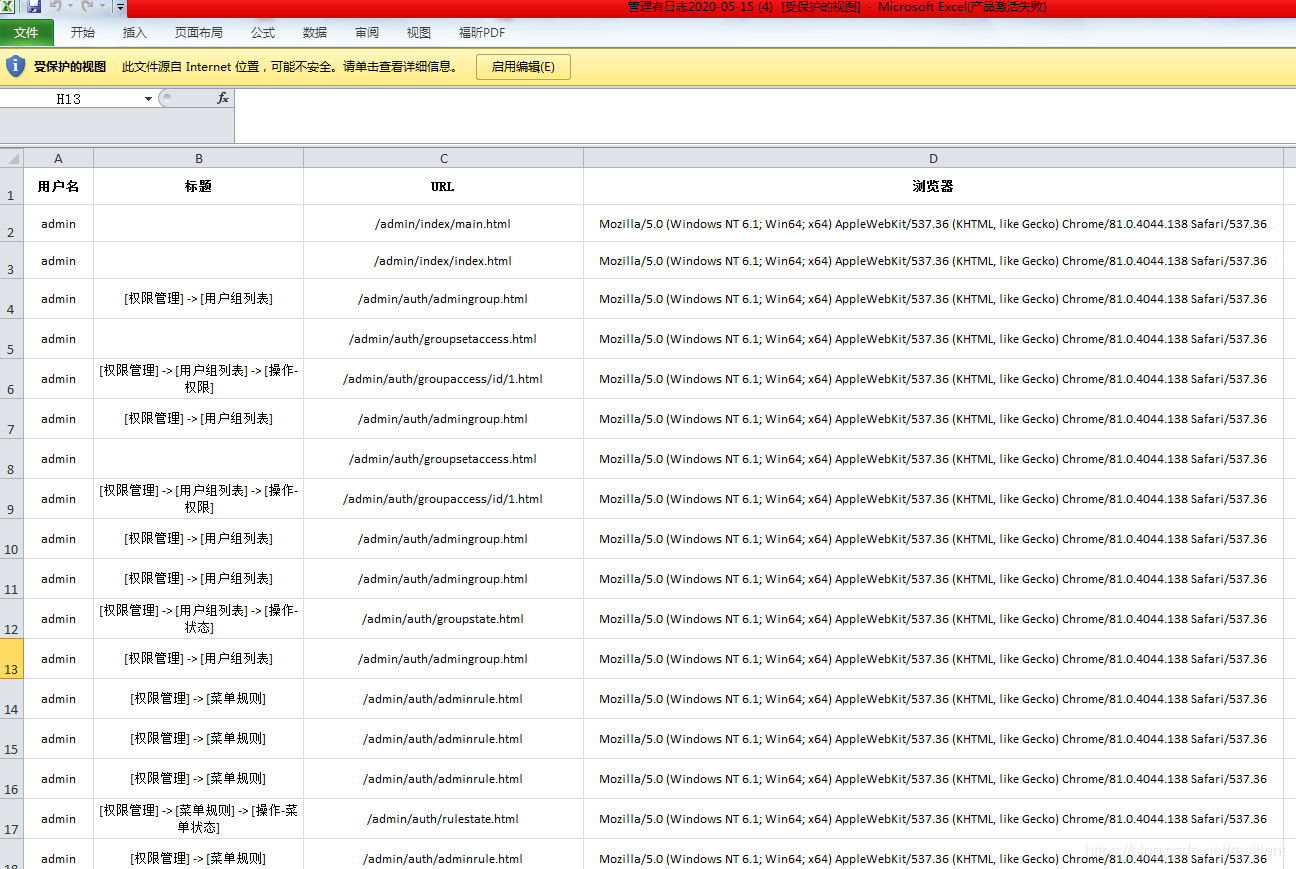The image size is (1296, 869).
Task: Click the Protected View shield icon
Action: 15,66
